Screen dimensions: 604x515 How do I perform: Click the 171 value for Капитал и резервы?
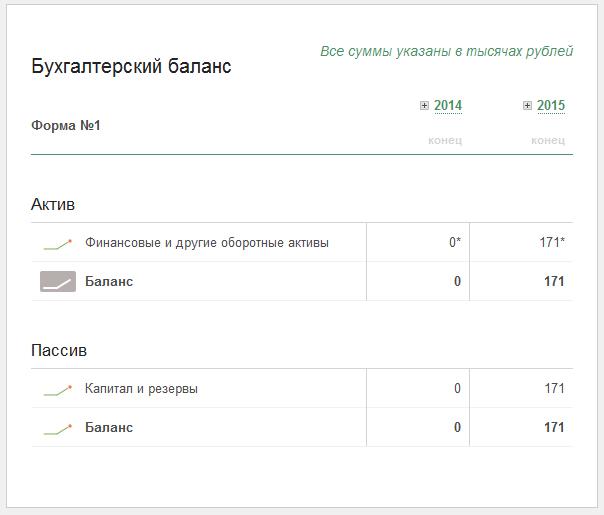coord(555,389)
